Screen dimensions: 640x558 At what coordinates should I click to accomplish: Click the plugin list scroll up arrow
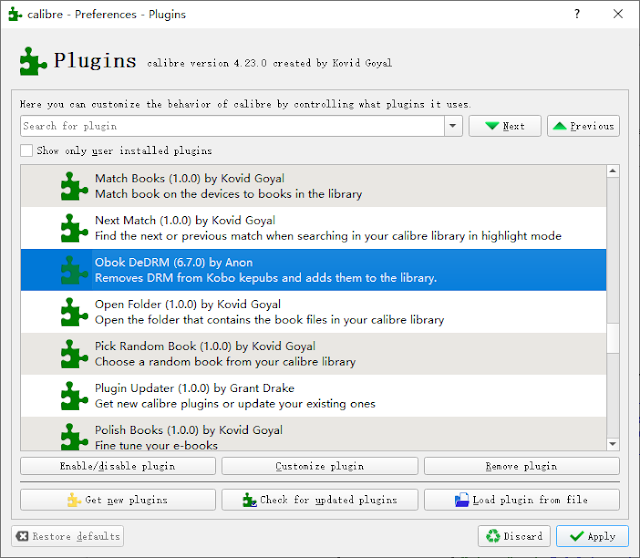click(x=613, y=171)
